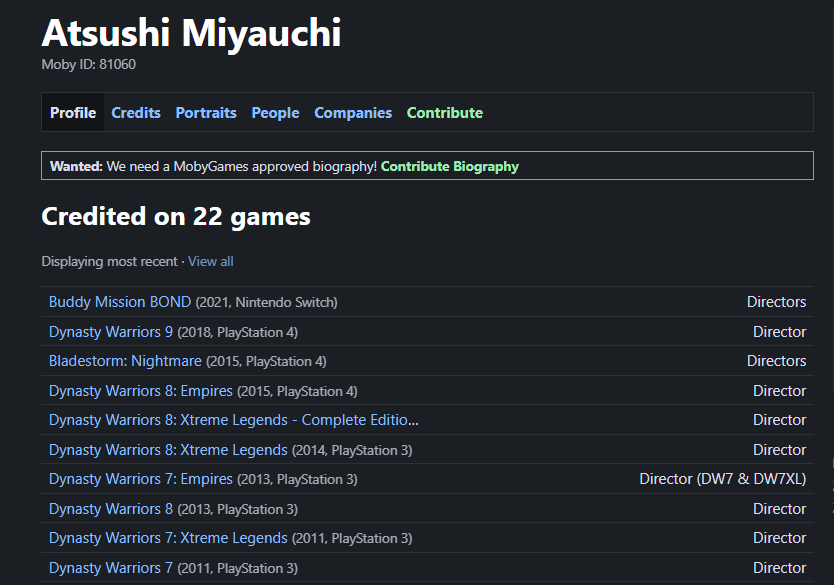Click the Credited on 22 games heading

[176, 216]
